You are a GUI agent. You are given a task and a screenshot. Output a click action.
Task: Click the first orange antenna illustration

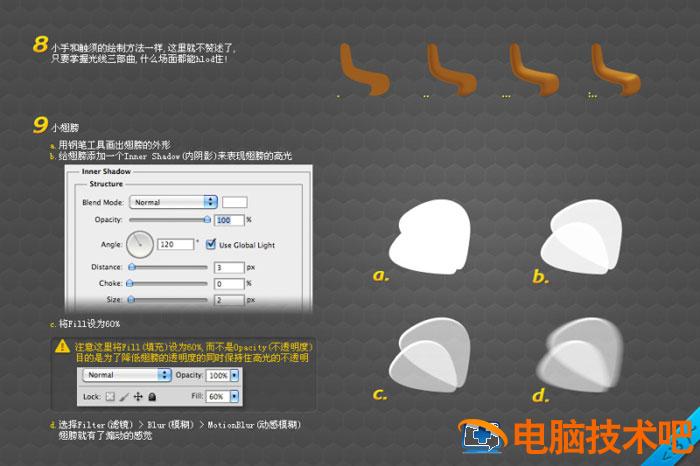coord(364,69)
